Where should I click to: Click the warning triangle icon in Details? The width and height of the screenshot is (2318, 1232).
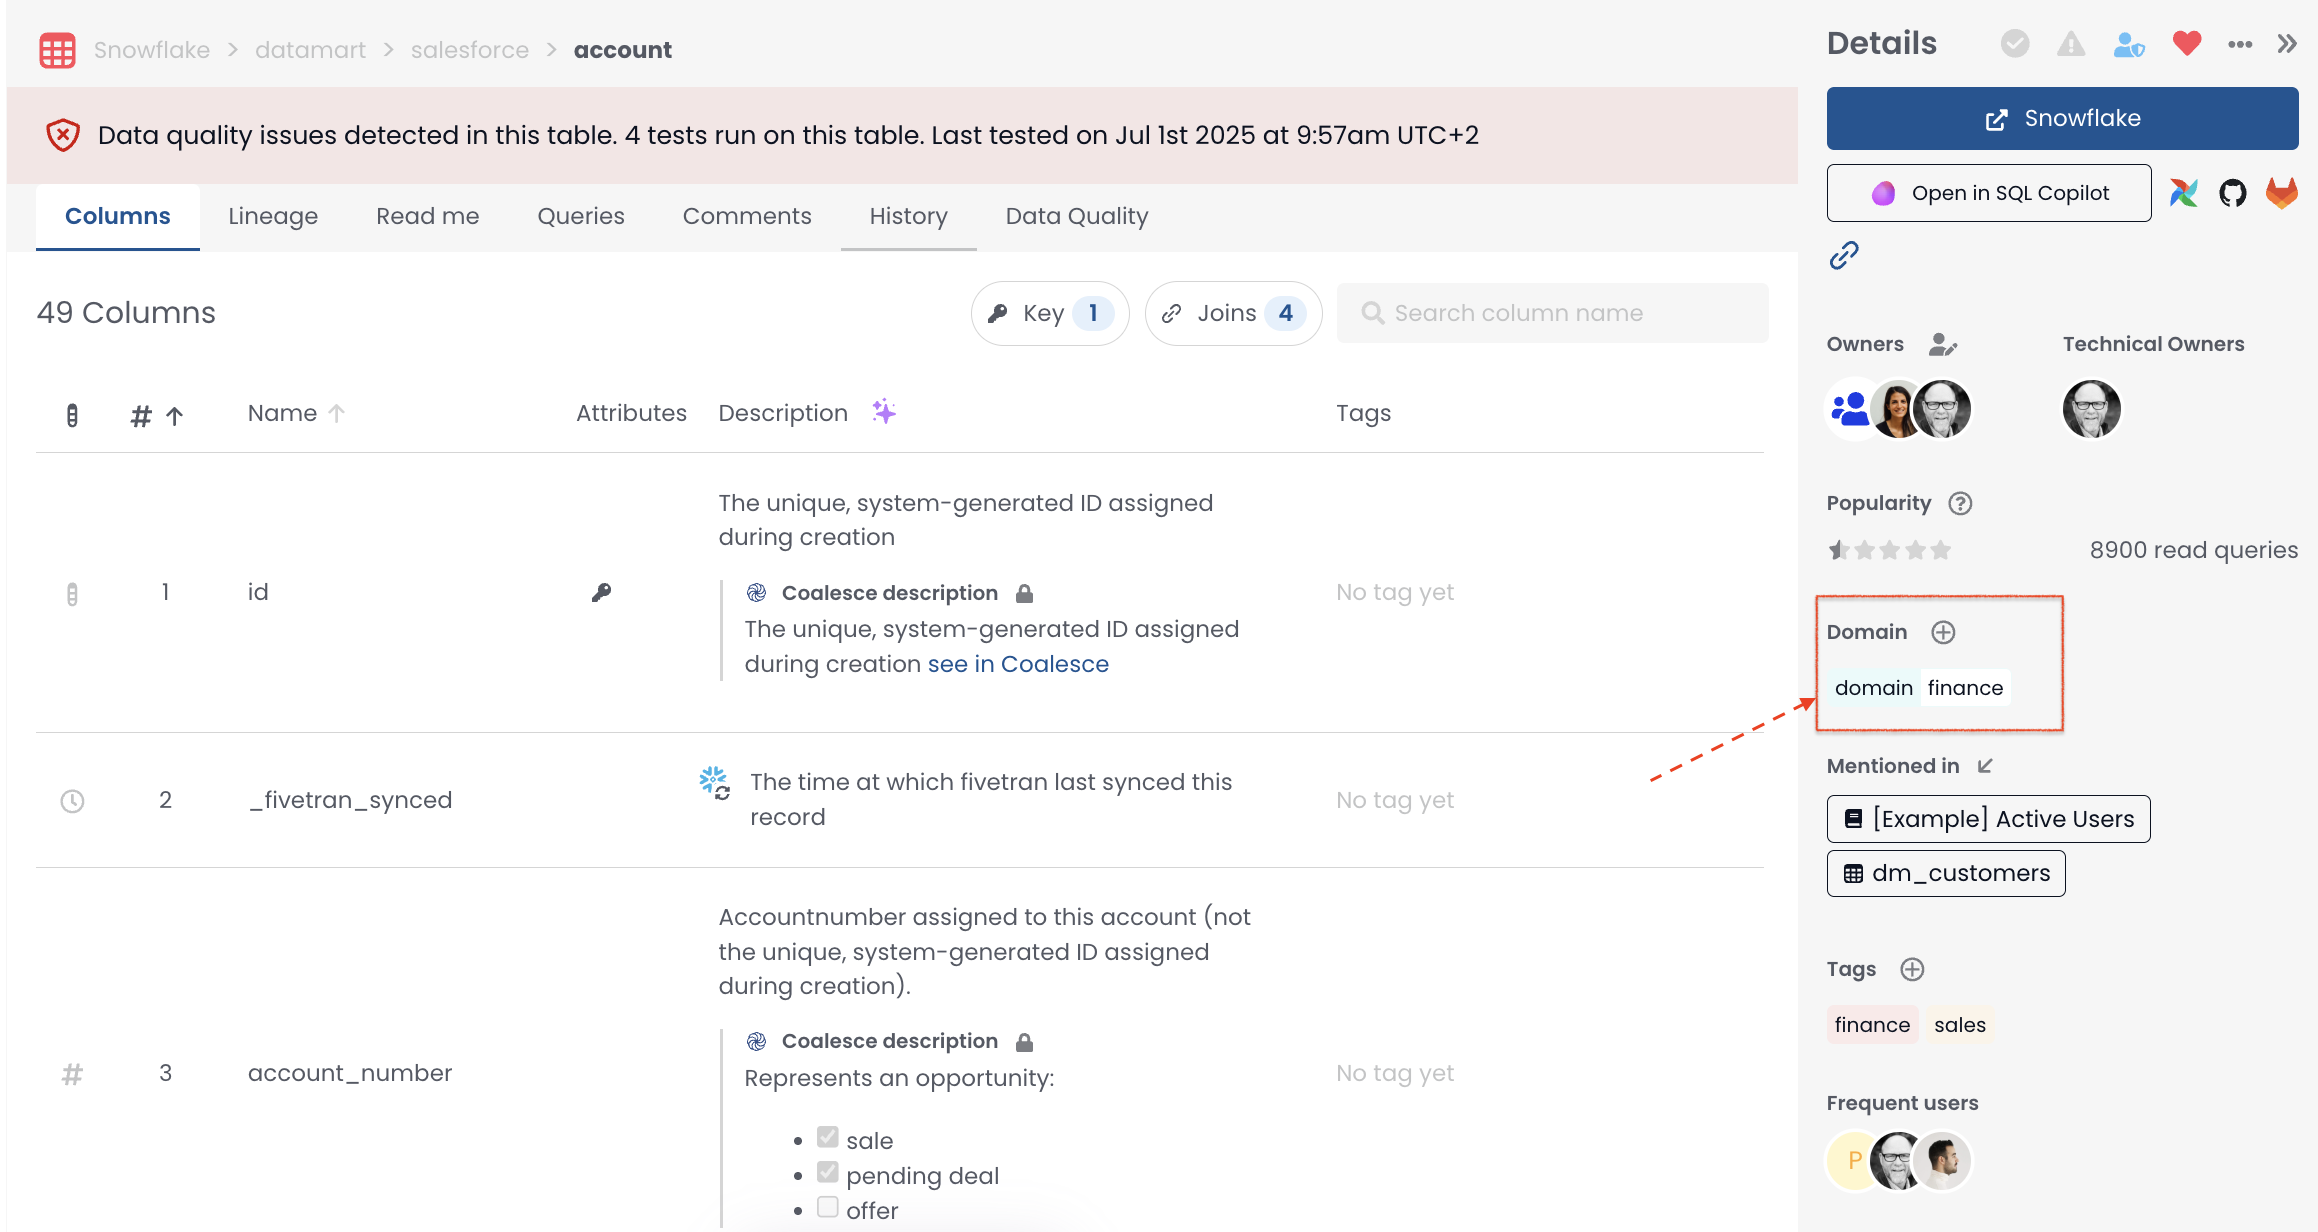pyautogui.click(x=2071, y=44)
